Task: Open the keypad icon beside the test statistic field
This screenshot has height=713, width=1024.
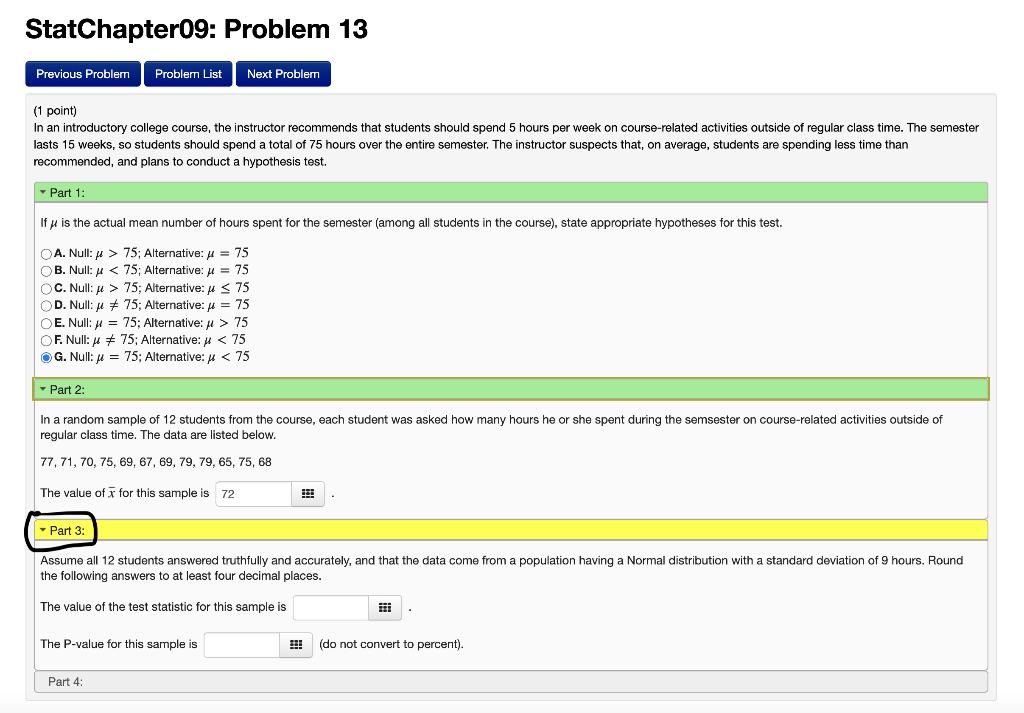Action: pyautogui.click(x=384, y=607)
